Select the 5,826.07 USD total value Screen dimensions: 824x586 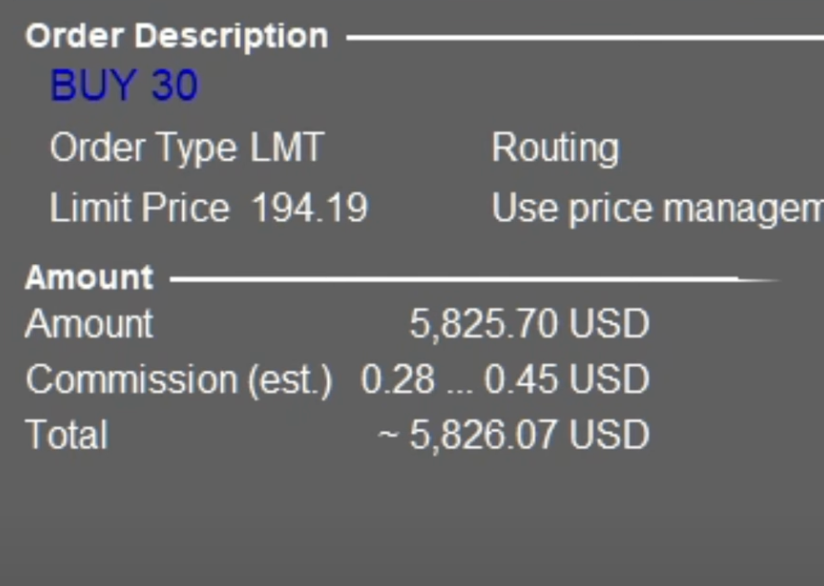point(529,435)
